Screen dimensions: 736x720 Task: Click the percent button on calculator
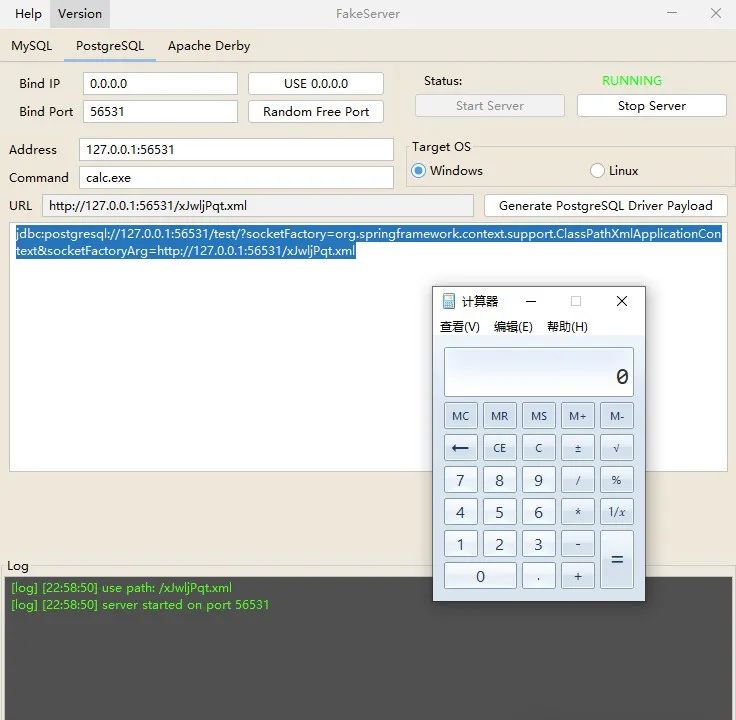[x=617, y=480]
